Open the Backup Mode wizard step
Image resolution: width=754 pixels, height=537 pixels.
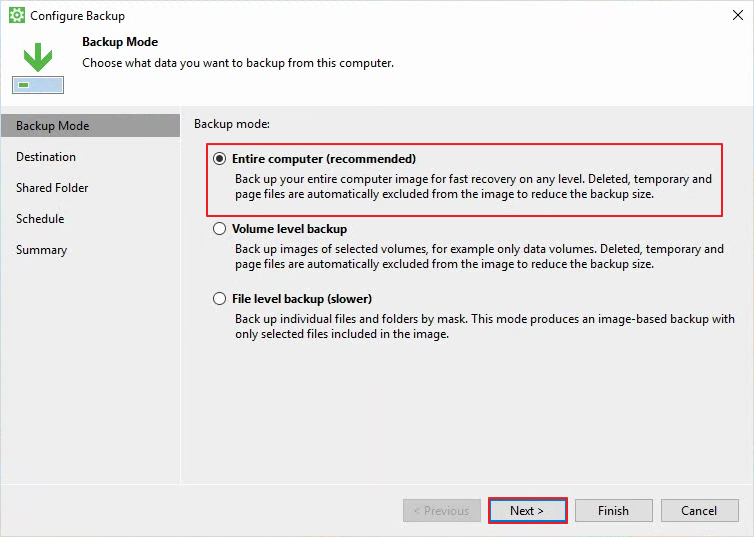pyautogui.click(x=90, y=125)
